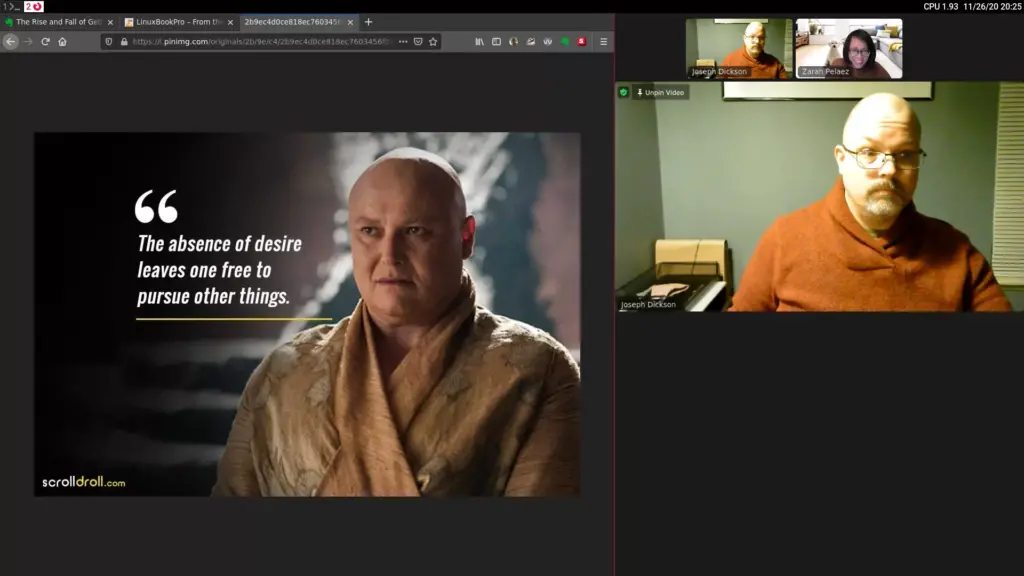Close the LinuxBookPro tab
The width and height of the screenshot is (1024, 576).
(x=230, y=22)
